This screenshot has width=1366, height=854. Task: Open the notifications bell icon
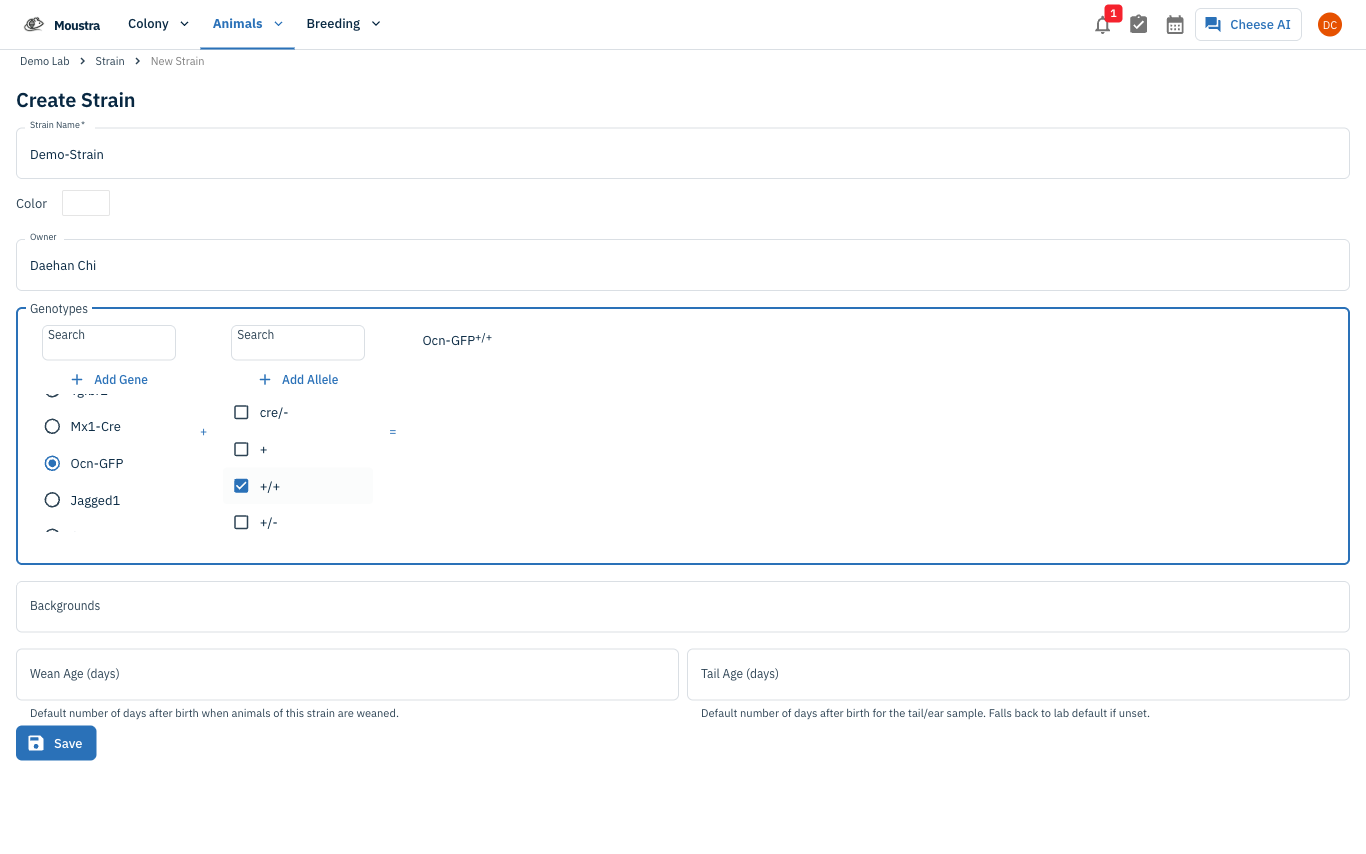point(1102,25)
